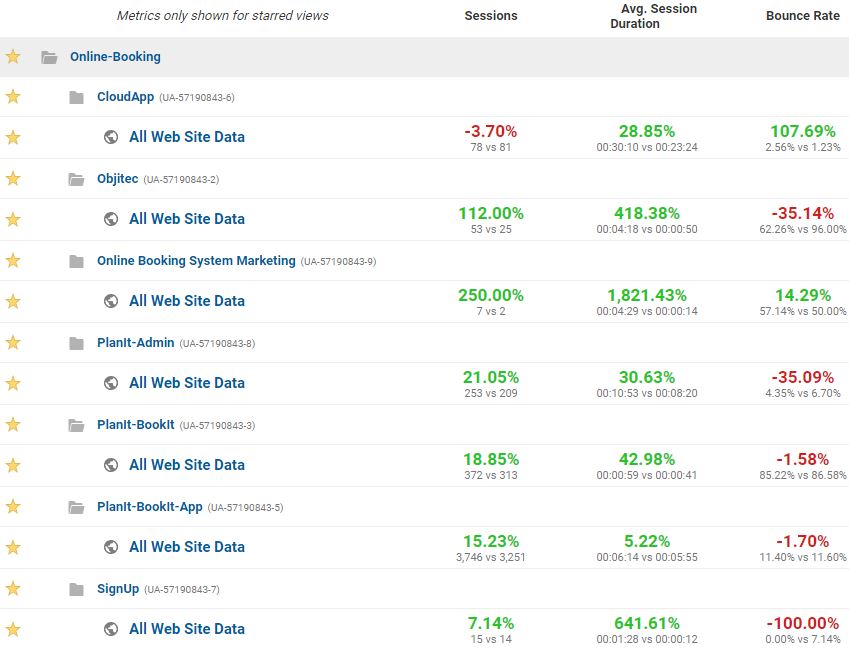Click globe icon under PlanIt-Admin view
This screenshot has width=849, height=650.
pos(111,383)
